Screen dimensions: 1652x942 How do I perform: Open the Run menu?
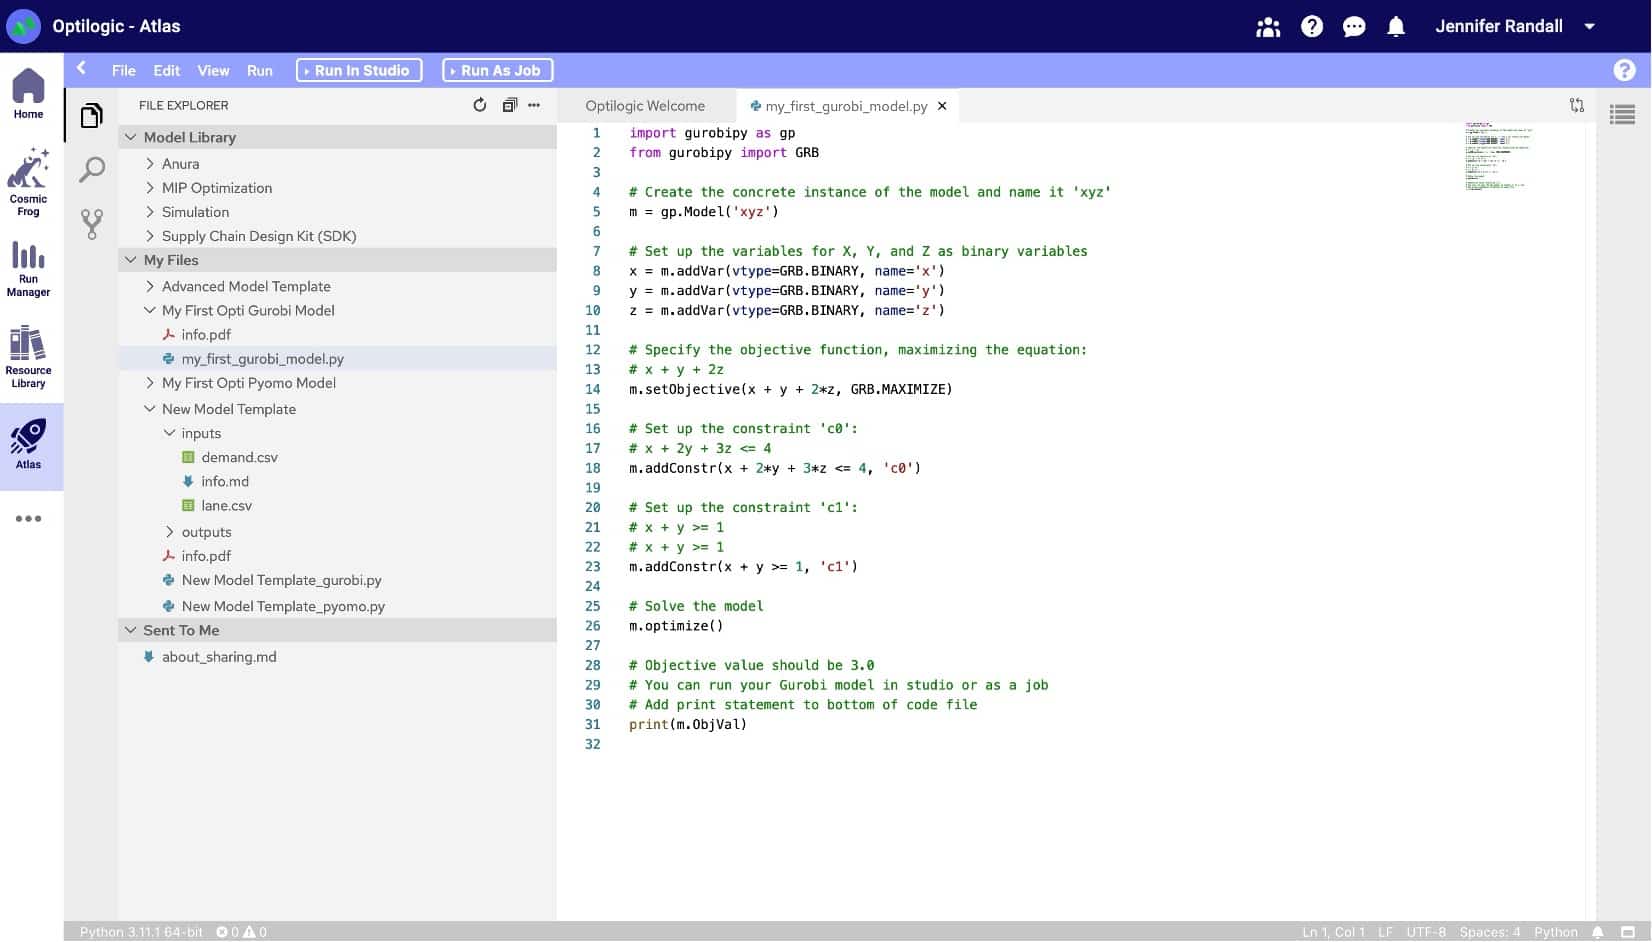point(260,71)
